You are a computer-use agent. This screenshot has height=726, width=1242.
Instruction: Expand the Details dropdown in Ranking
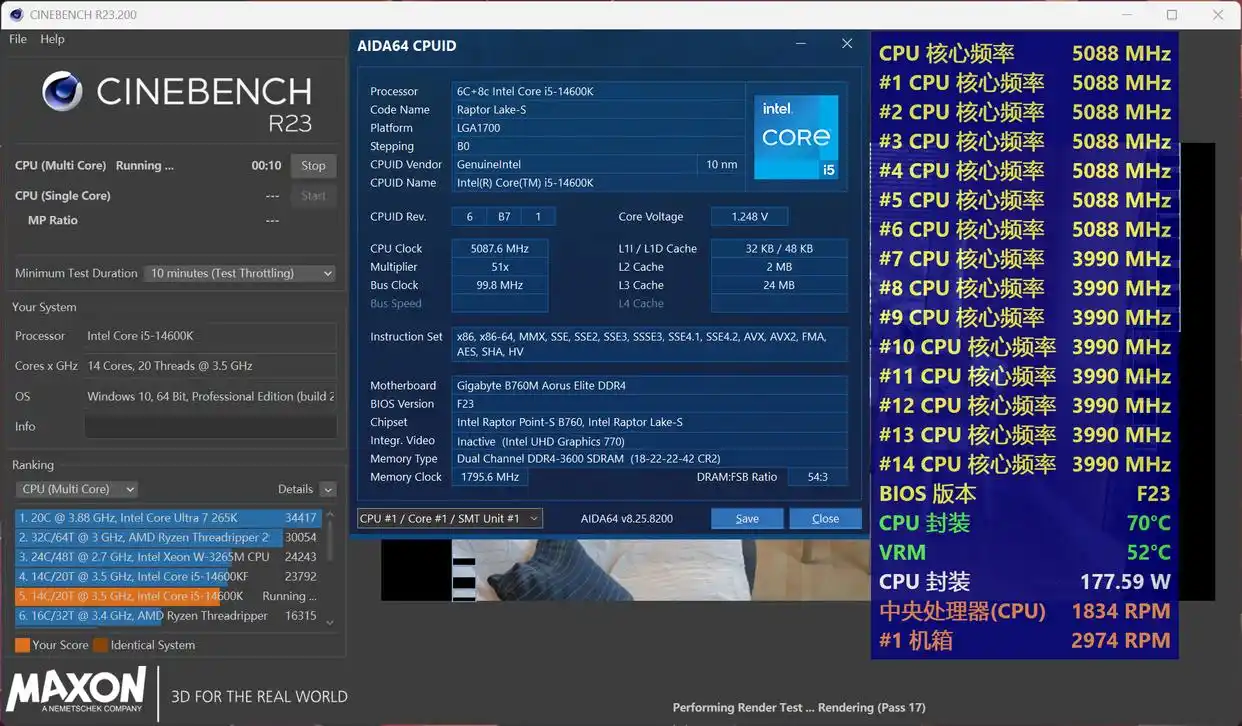(327, 489)
